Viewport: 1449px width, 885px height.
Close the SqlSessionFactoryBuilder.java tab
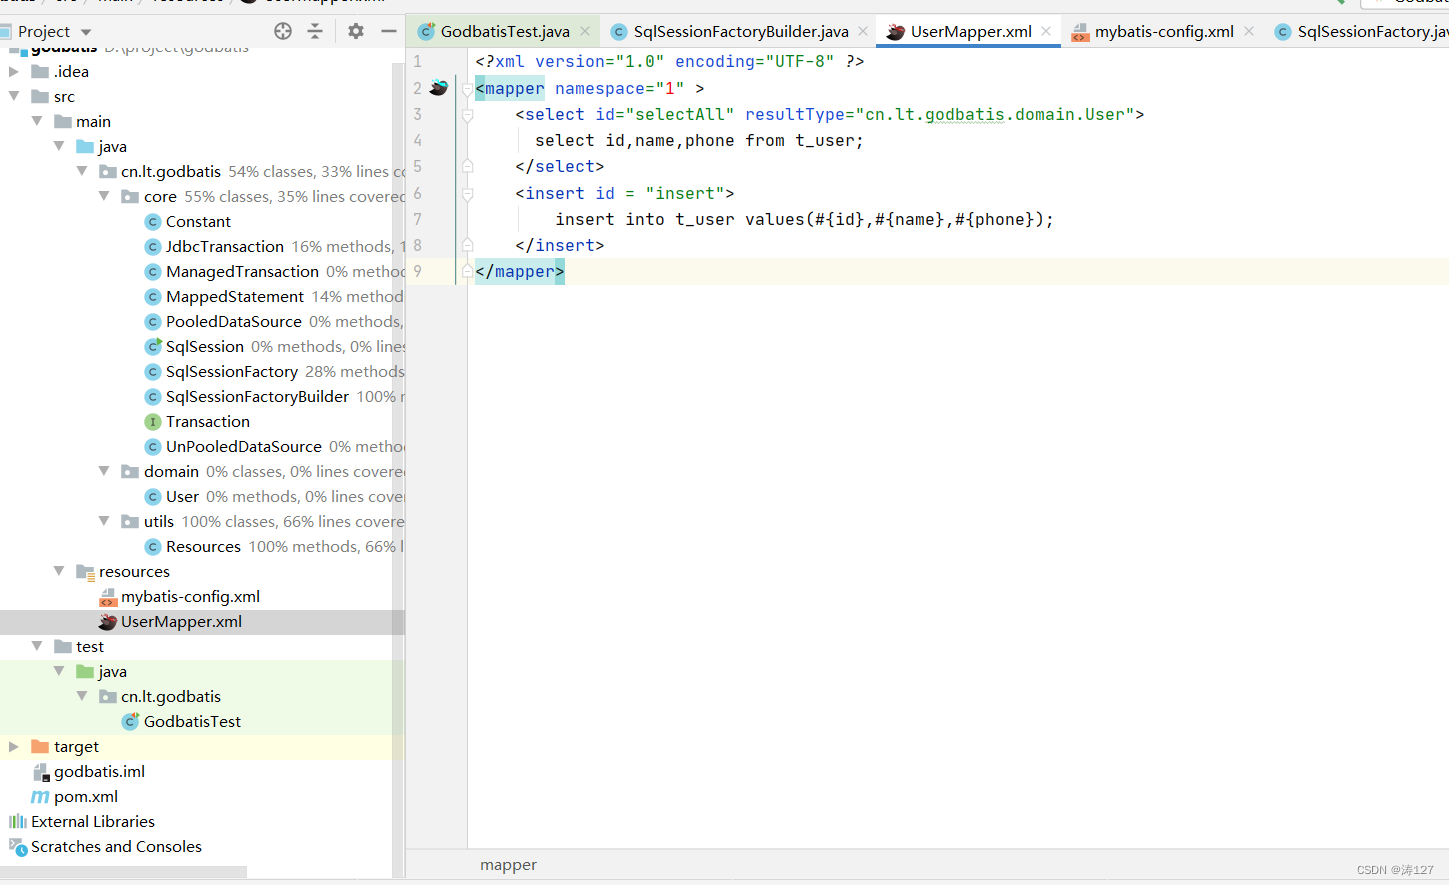coord(863,31)
